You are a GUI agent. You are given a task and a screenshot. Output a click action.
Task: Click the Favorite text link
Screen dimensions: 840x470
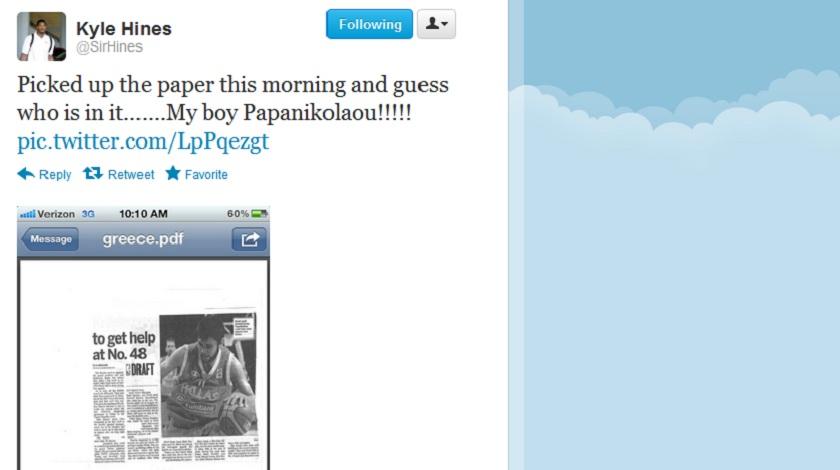[206, 175]
